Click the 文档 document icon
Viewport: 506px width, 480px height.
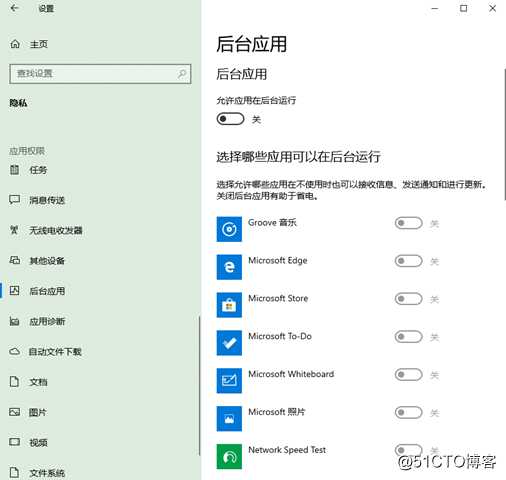pyautogui.click(x=14, y=382)
